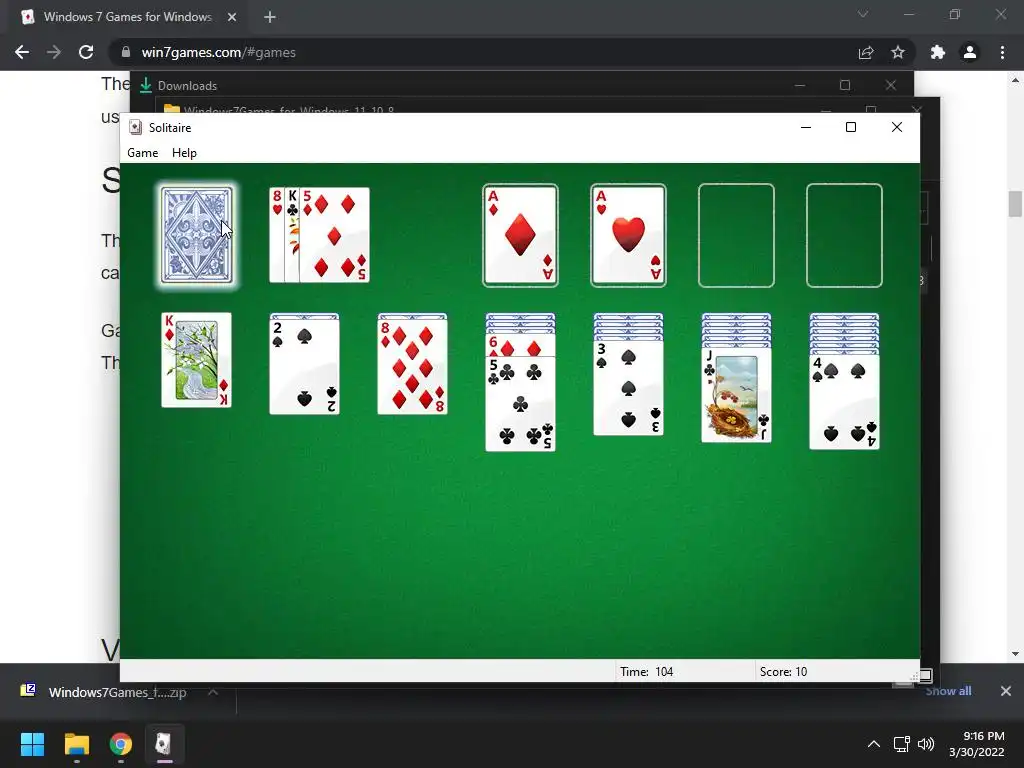This screenshot has height=768, width=1024.
Task: Select the 6 of diamonds card
Action: point(520,345)
